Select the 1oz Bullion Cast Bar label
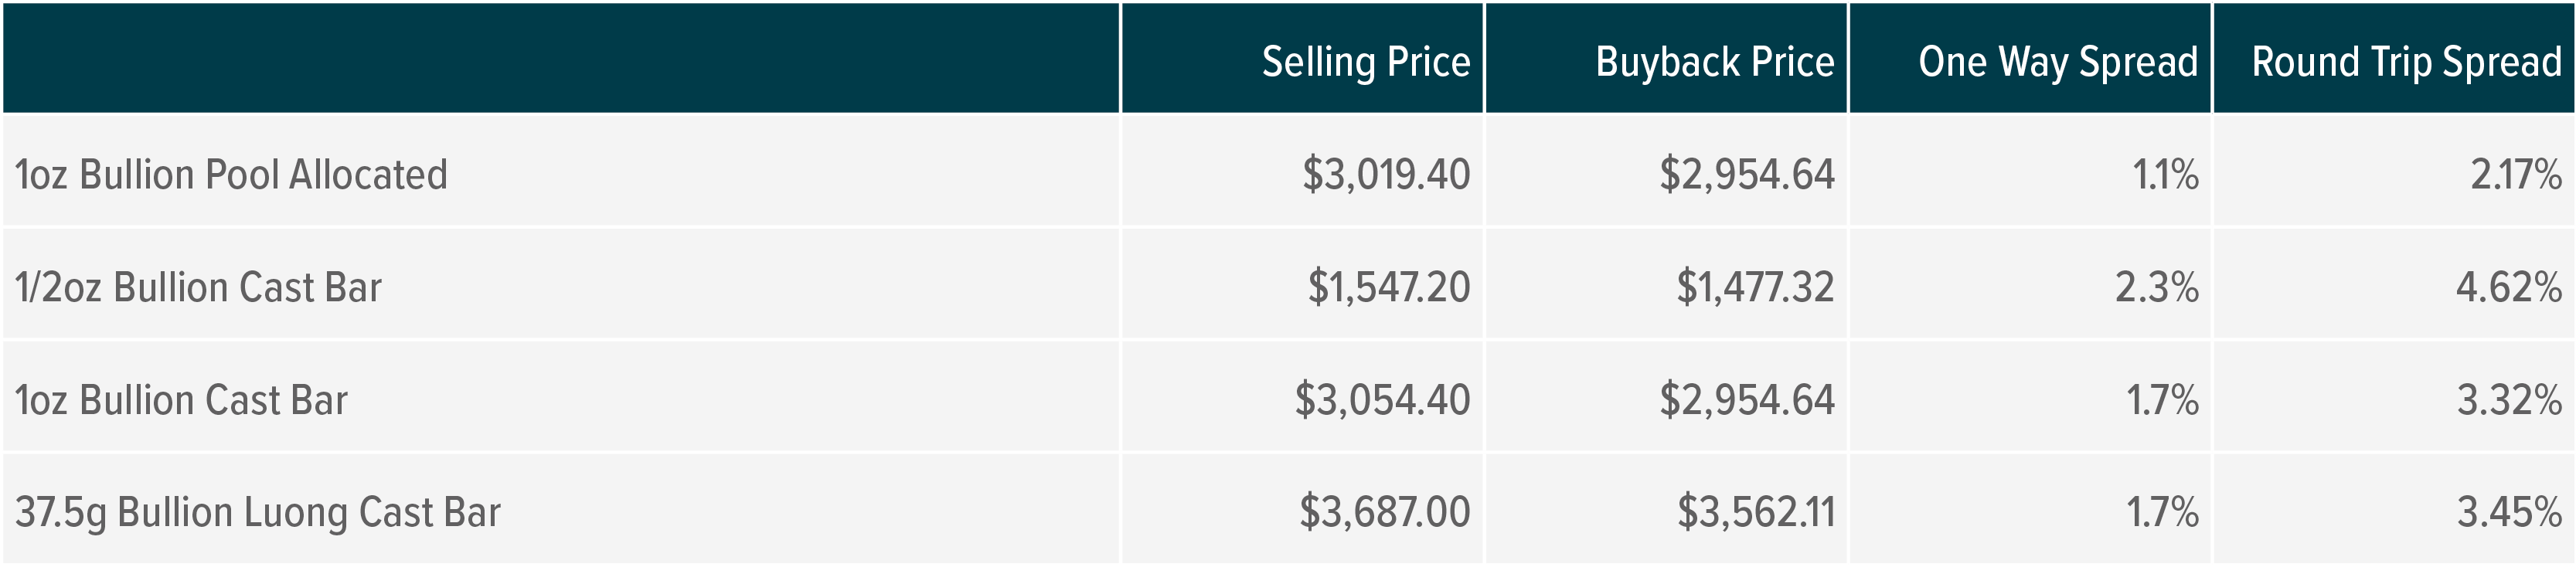The width and height of the screenshot is (2576, 574). 181,401
